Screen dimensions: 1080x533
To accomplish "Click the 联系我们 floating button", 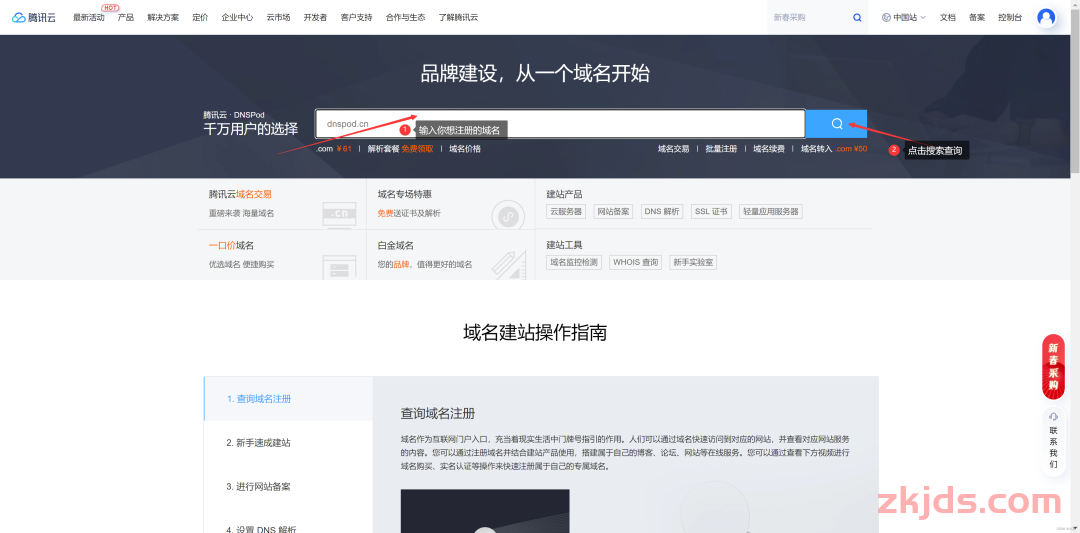I will tap(1053, 441).
